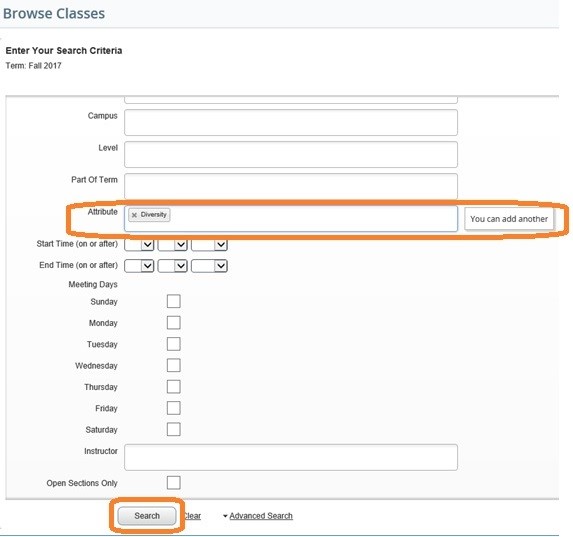The height and width of the screenshot is (537, 573).
Task: Click the 'You can add another' tooltip
Action: (x=509, y=219)
